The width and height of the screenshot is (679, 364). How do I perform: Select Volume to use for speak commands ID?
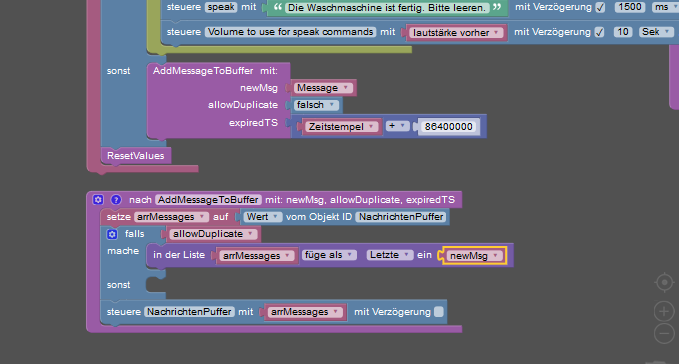tap(291, 32)
